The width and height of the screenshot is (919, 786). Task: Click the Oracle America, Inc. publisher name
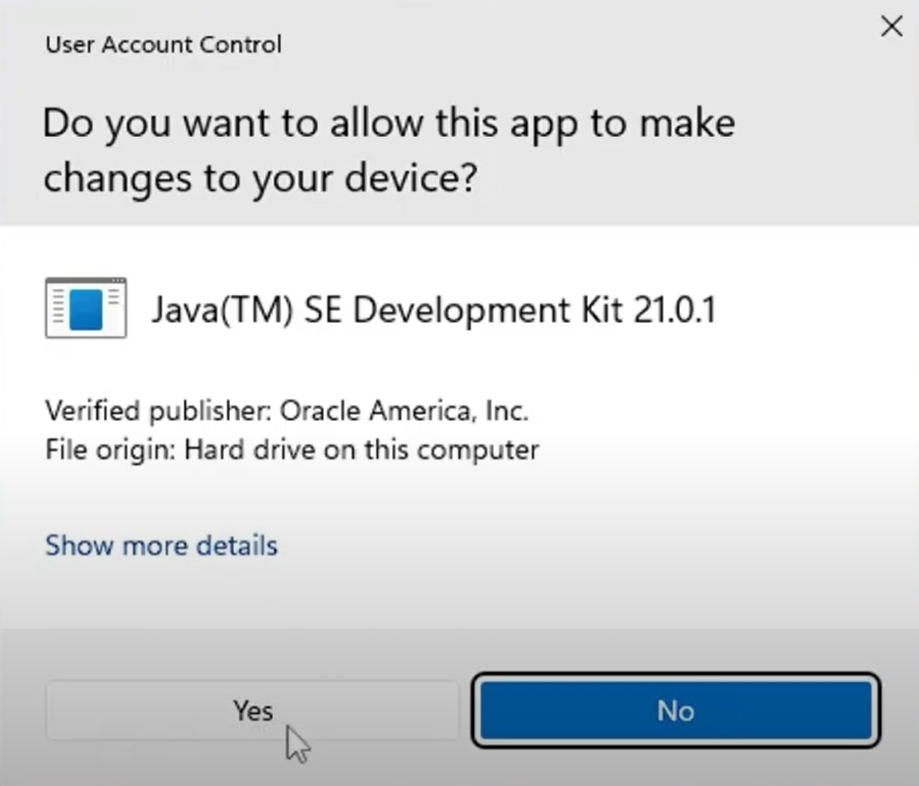pos(404,411)
